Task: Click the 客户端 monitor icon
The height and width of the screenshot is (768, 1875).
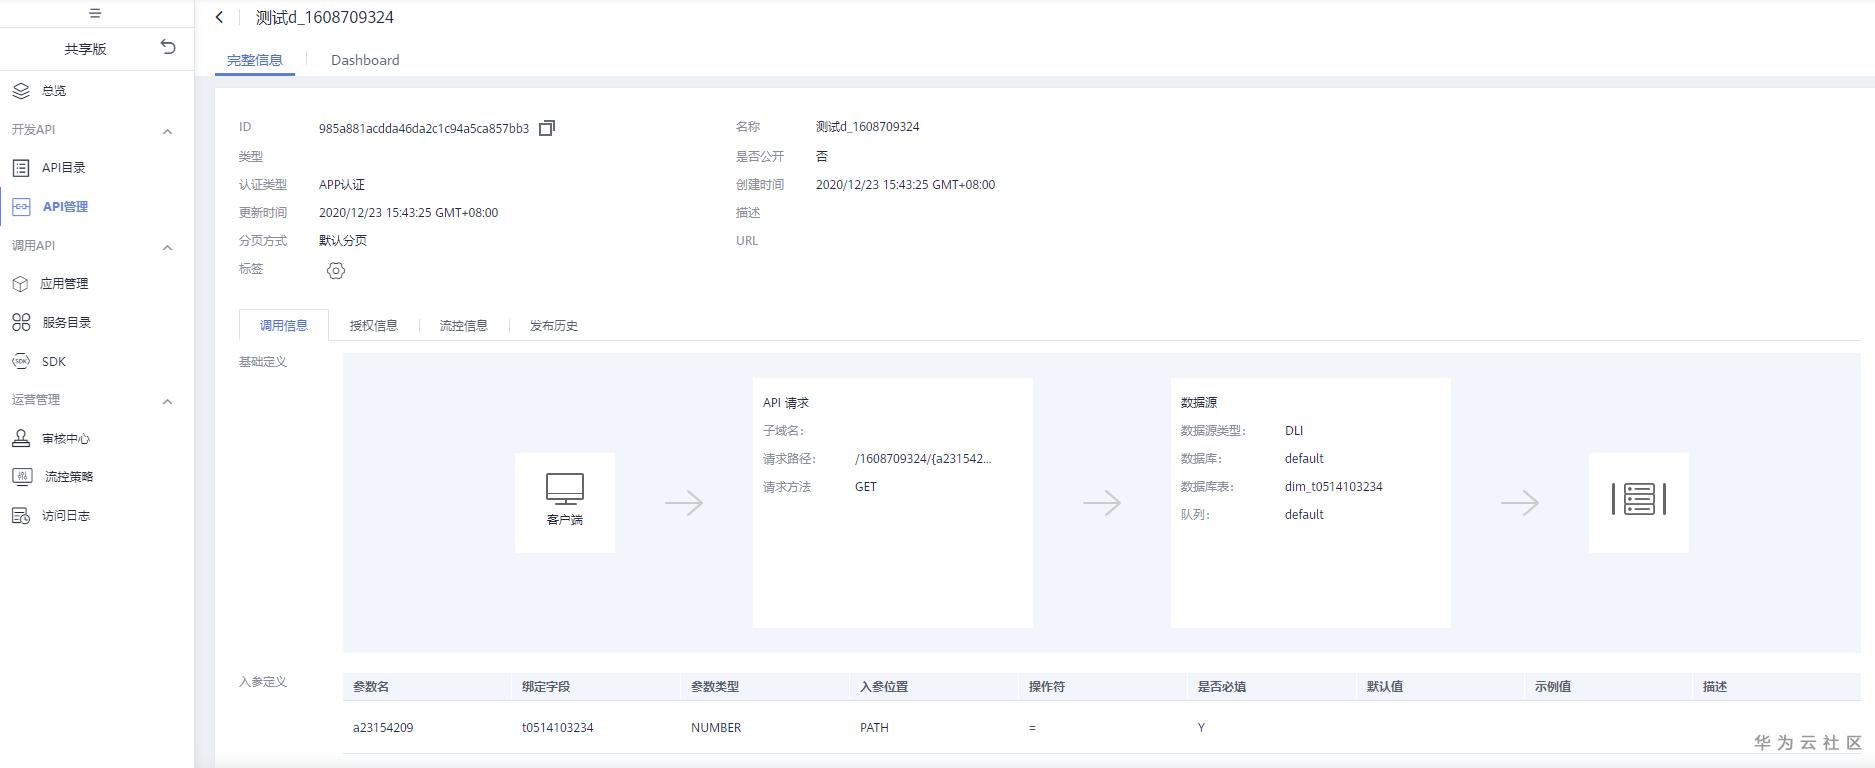Action: click(565, 488)
